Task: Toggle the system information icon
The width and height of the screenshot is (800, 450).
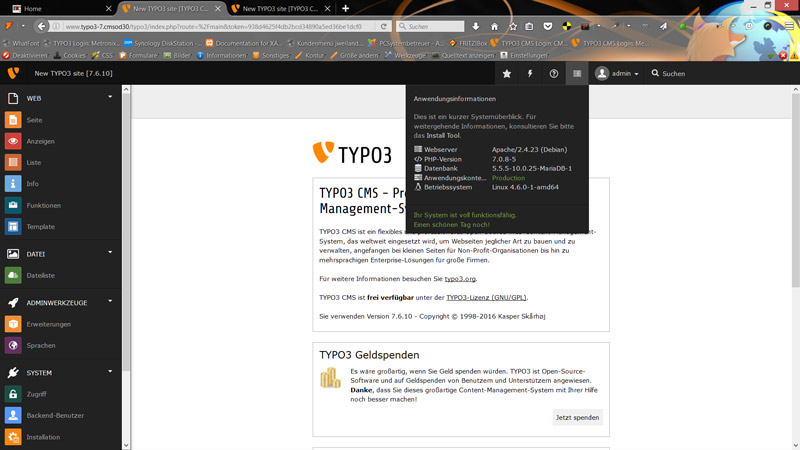Action: pyautogui.click(x=577, y=73)
